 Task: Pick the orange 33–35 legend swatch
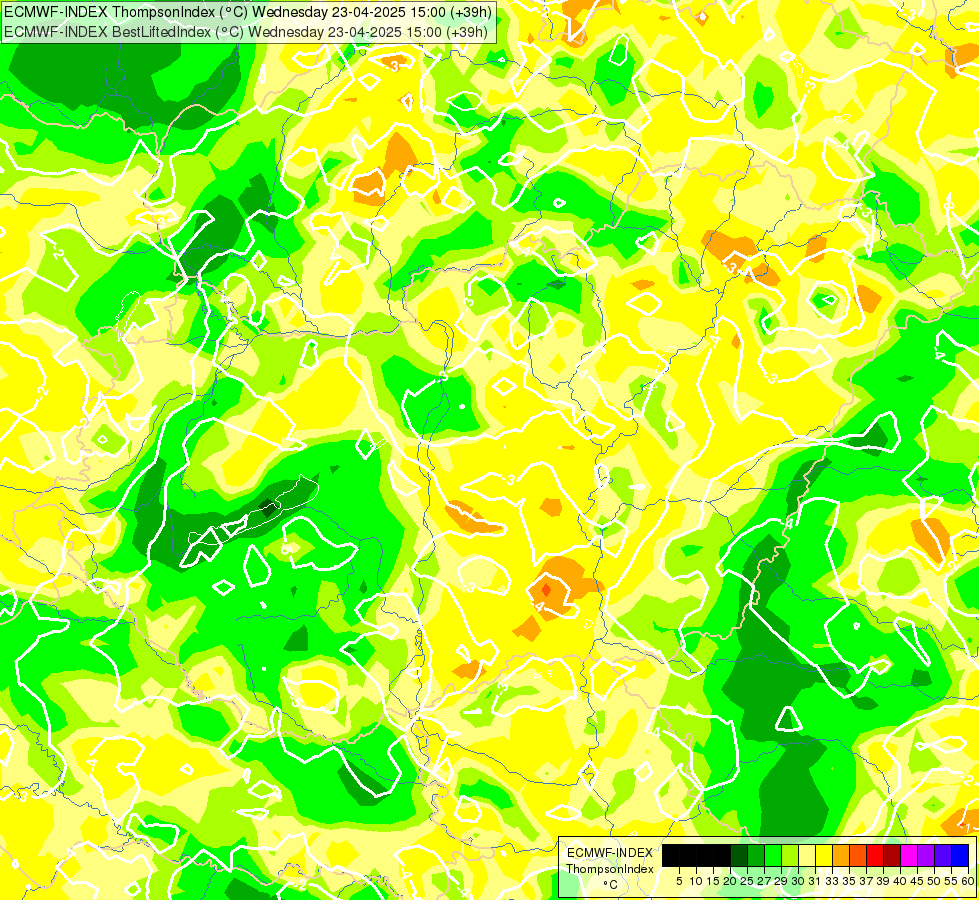pyautogui.click(x=840, y=856)
